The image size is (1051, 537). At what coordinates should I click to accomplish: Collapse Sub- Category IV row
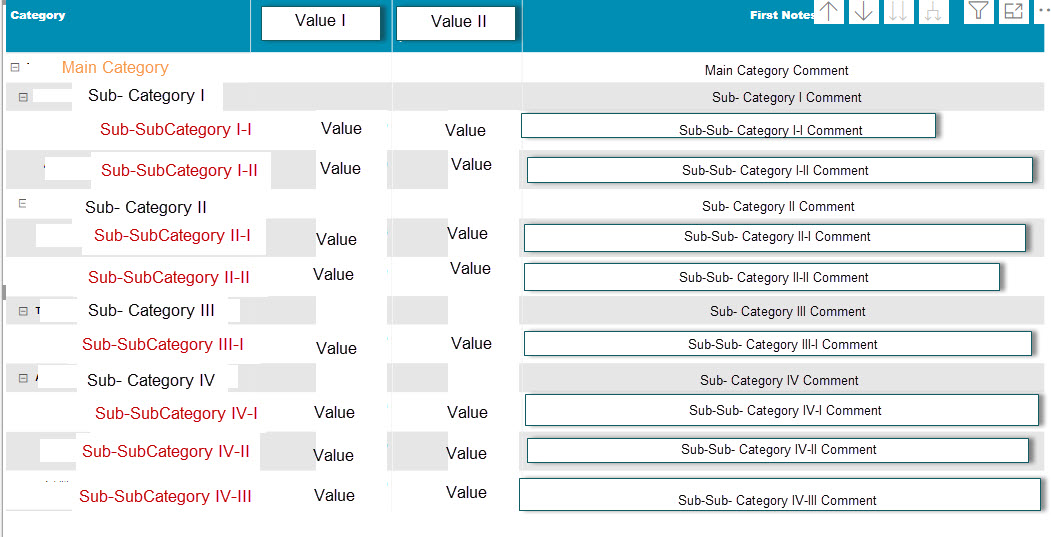pos(23,378)
